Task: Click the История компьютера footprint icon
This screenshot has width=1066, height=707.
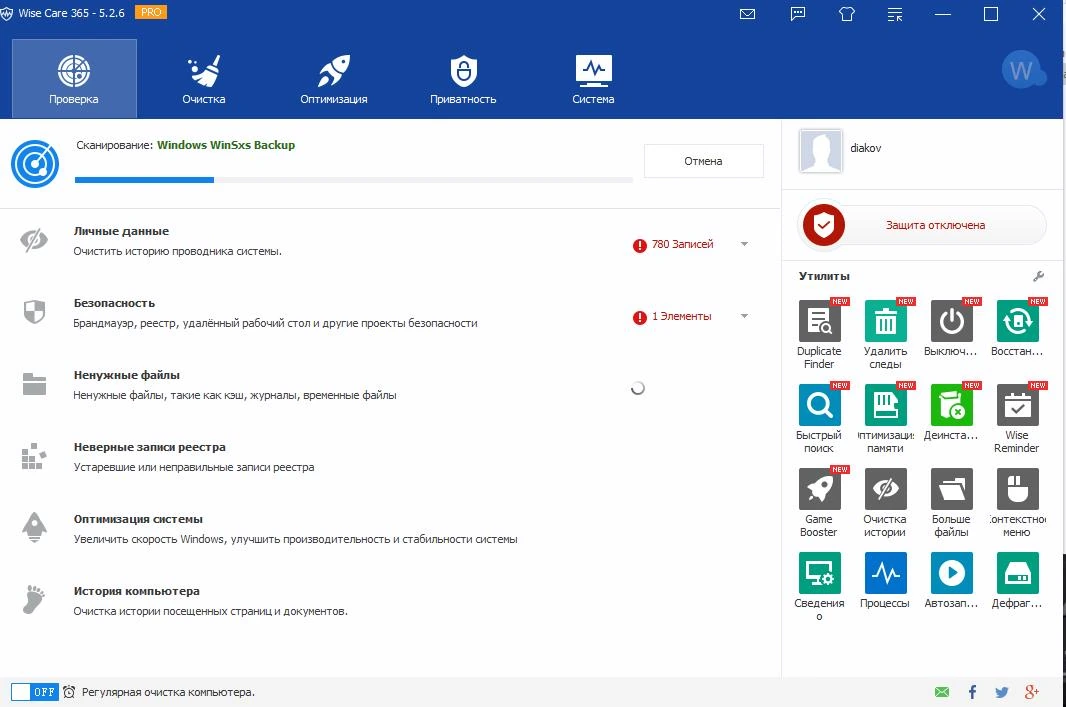Action: coord(34,600)
